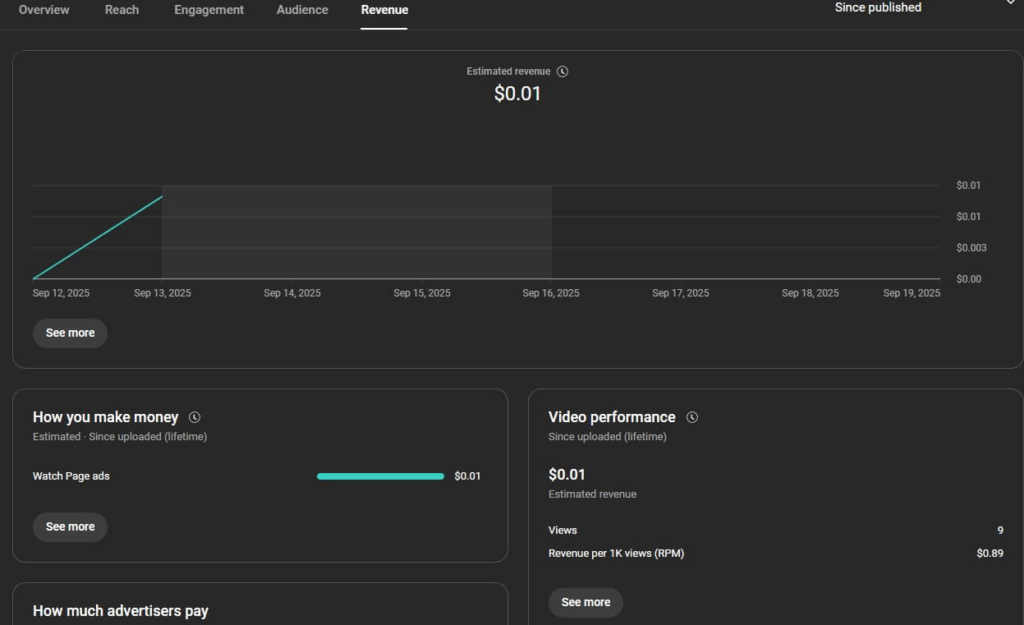Click See more in Video performance card
The height and width of the screenshot is (625, 1024).
[x=585, y=602]
